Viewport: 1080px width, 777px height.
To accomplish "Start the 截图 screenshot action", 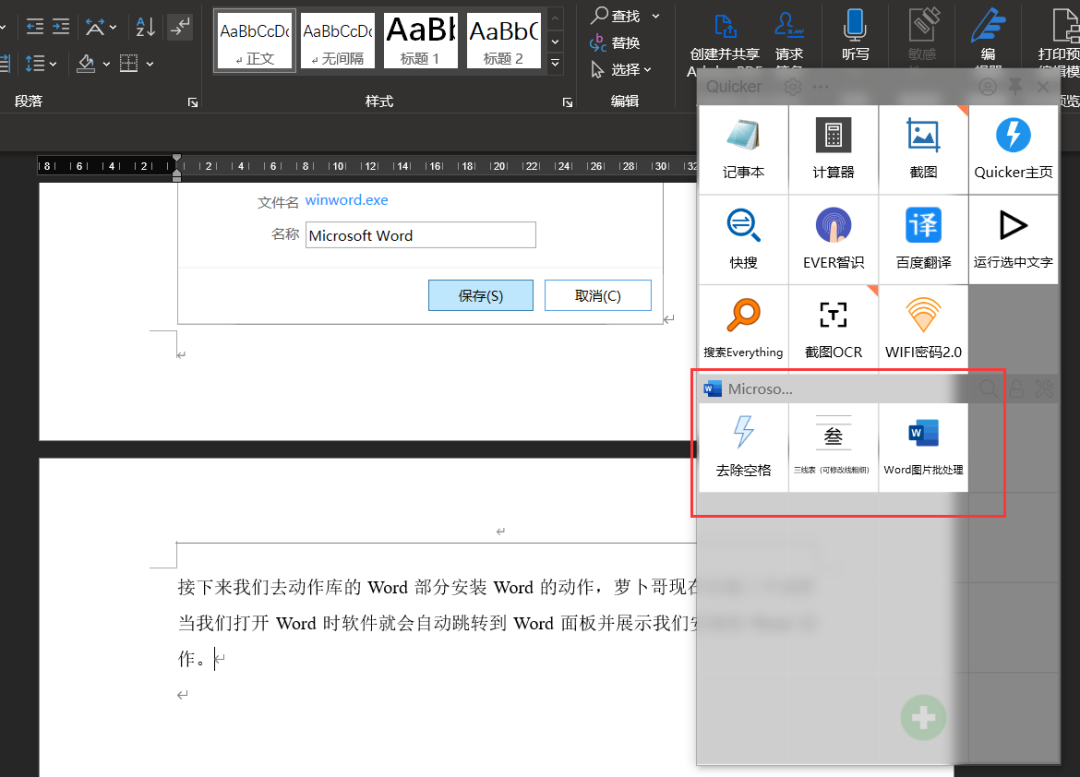I will click(x=923, y=149).
